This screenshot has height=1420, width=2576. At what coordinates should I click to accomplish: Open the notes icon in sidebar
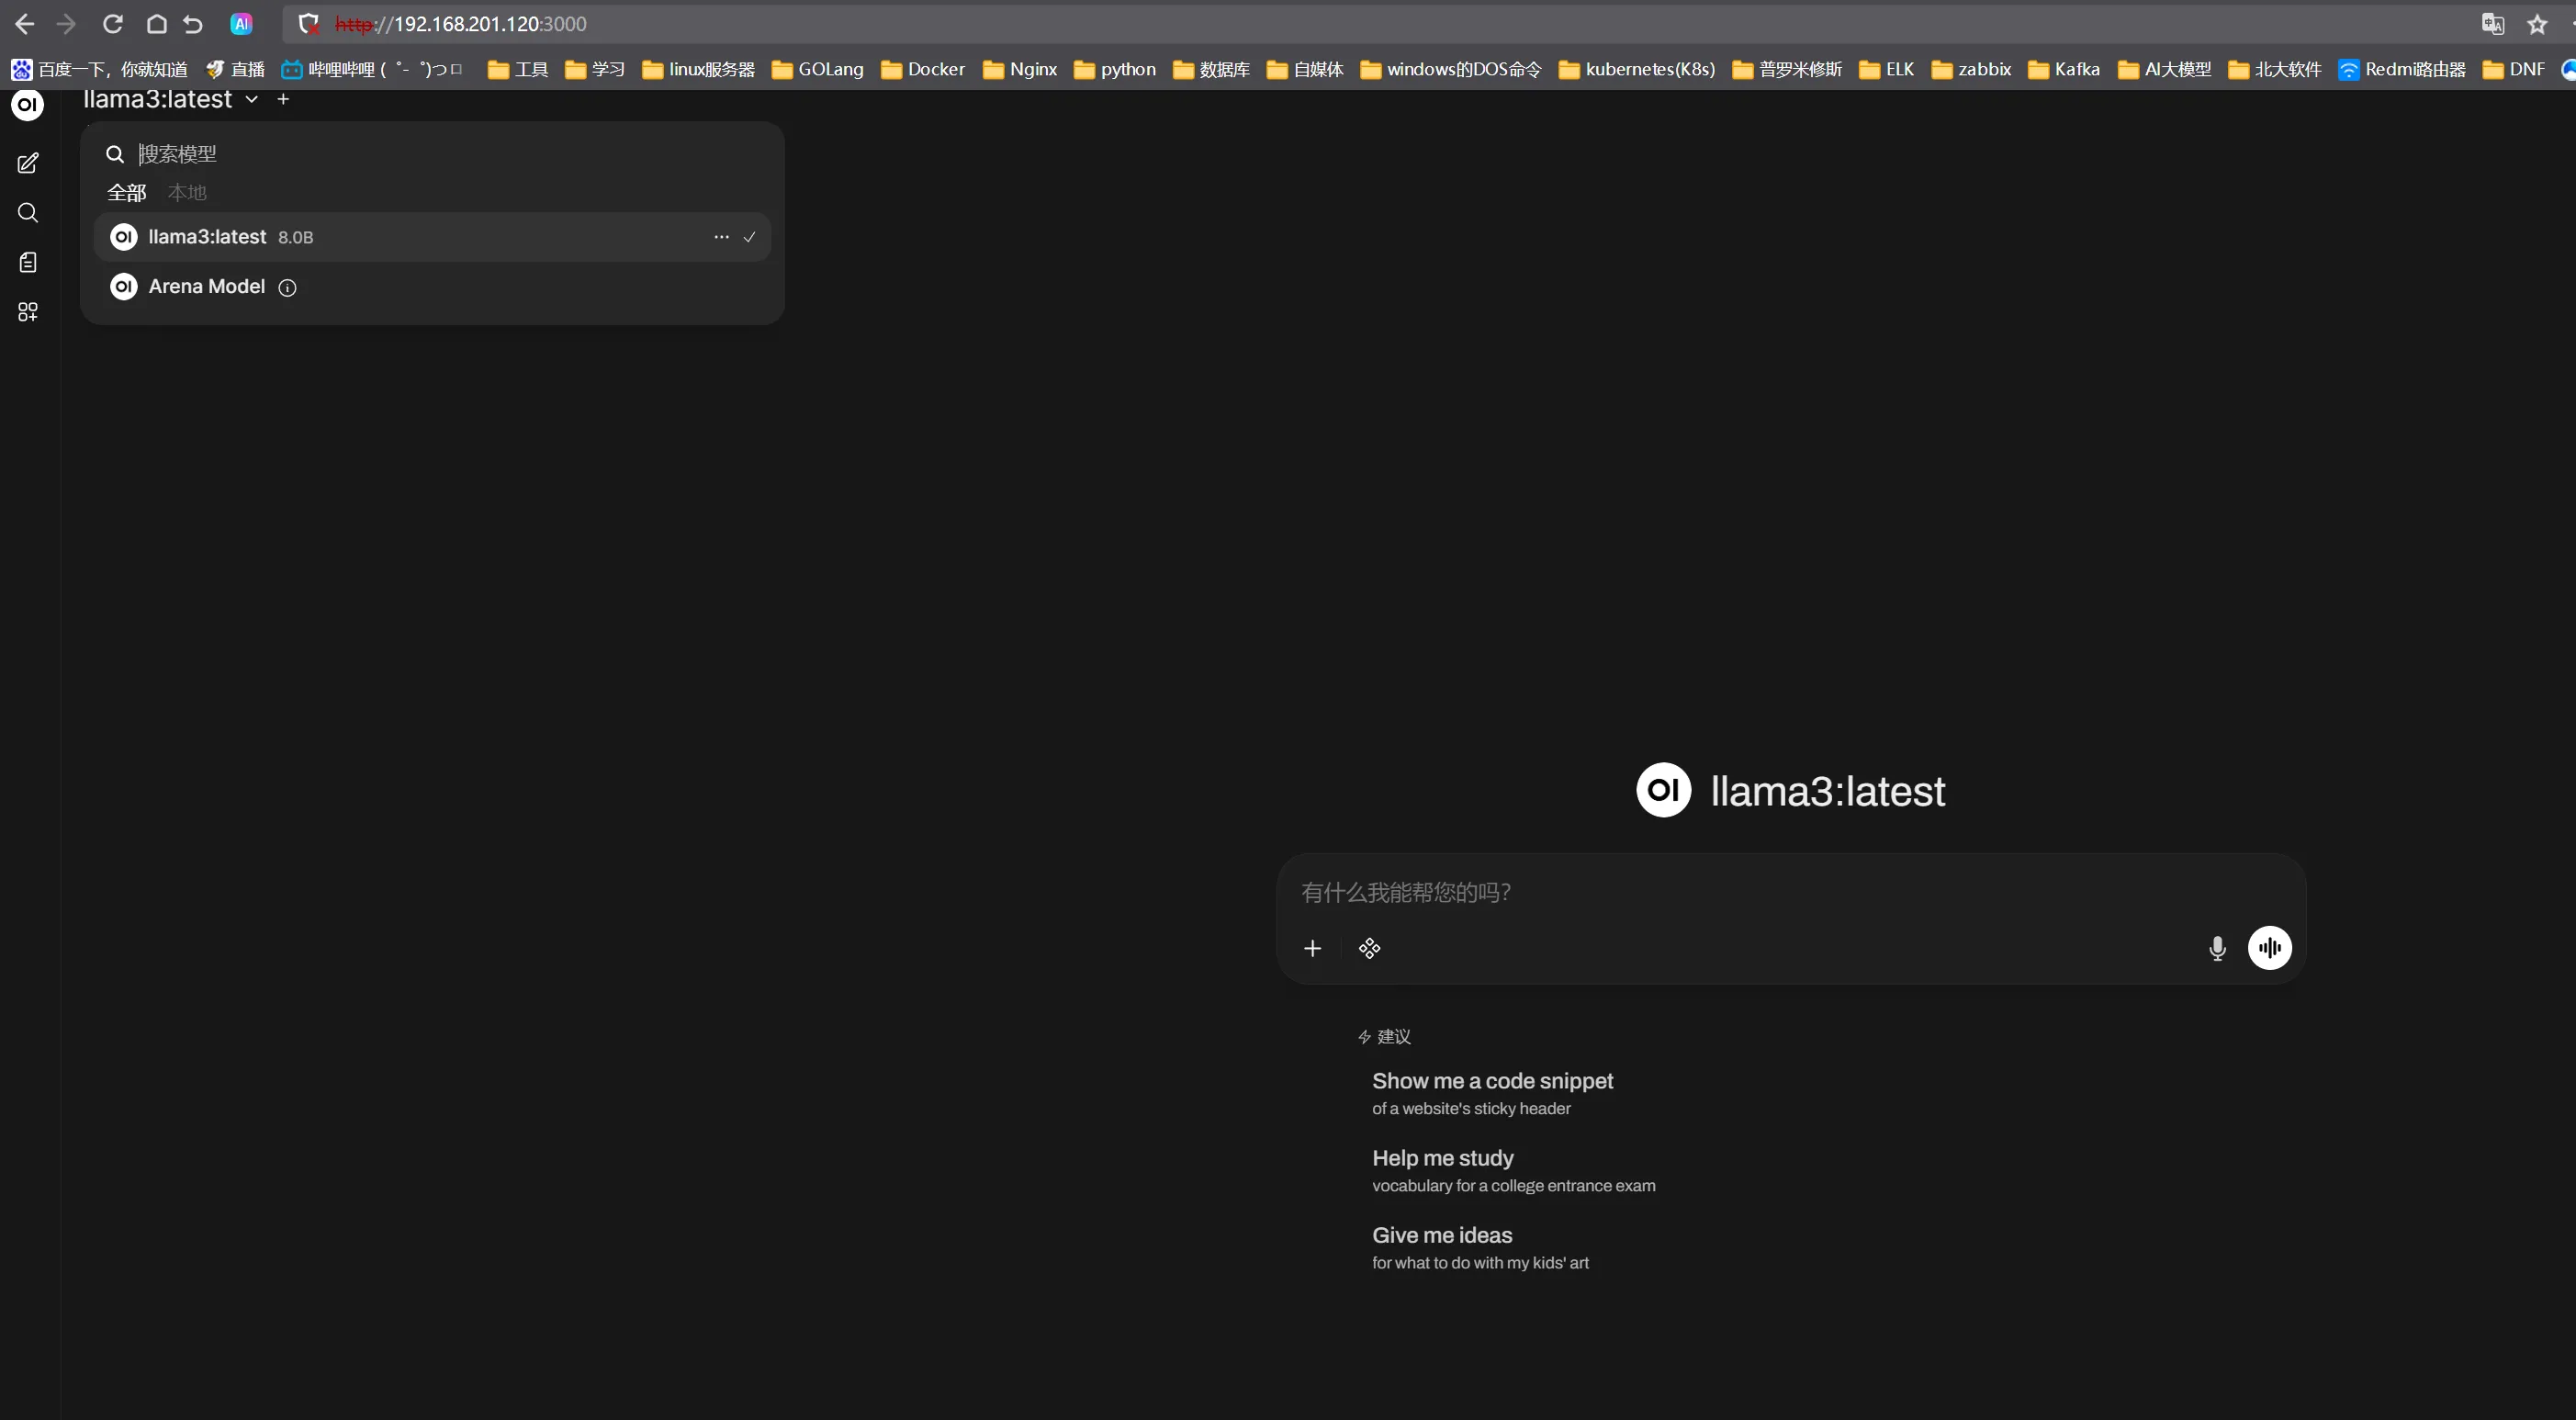(x=28, y=262)
